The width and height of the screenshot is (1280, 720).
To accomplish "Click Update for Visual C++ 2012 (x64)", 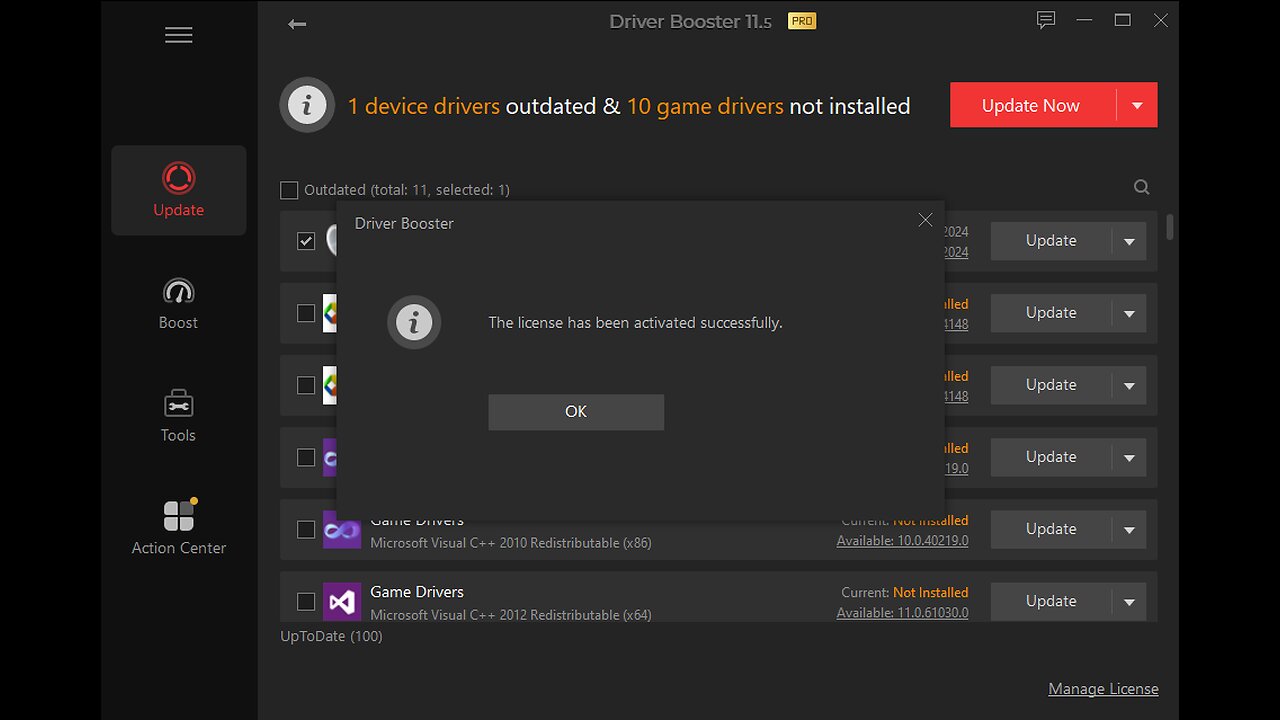I will pyautogui.click(x=1051, y=601).
